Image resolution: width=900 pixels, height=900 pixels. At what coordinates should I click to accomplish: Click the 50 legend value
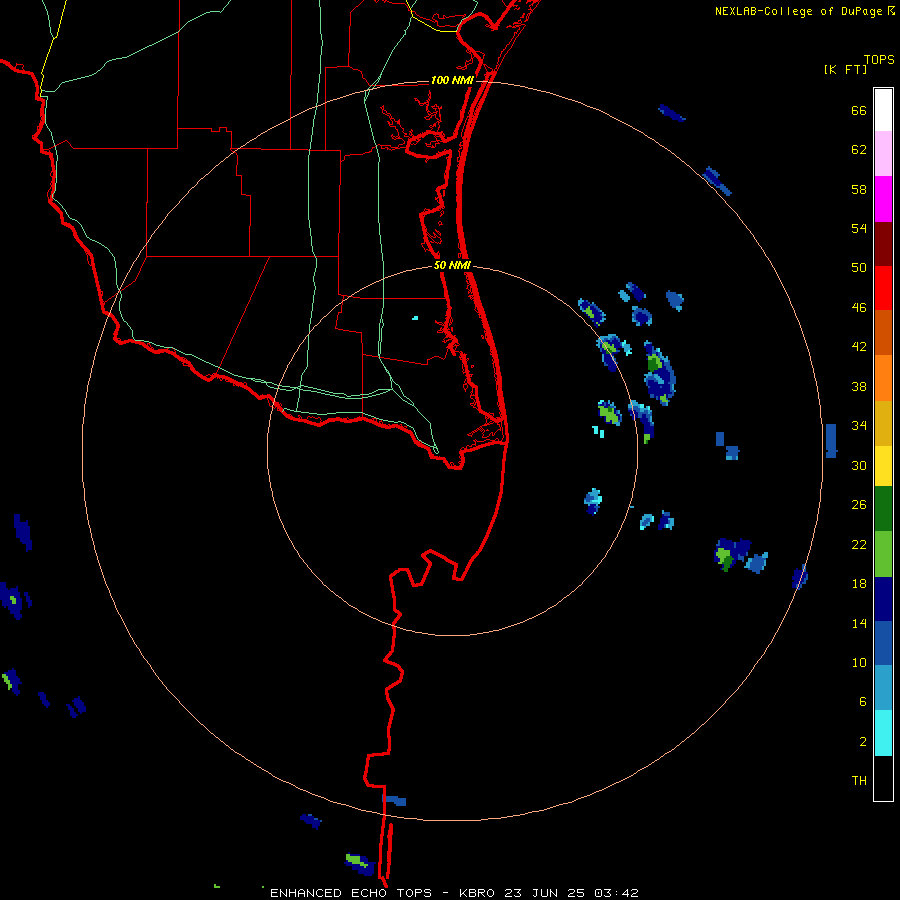tap(859, 267)
